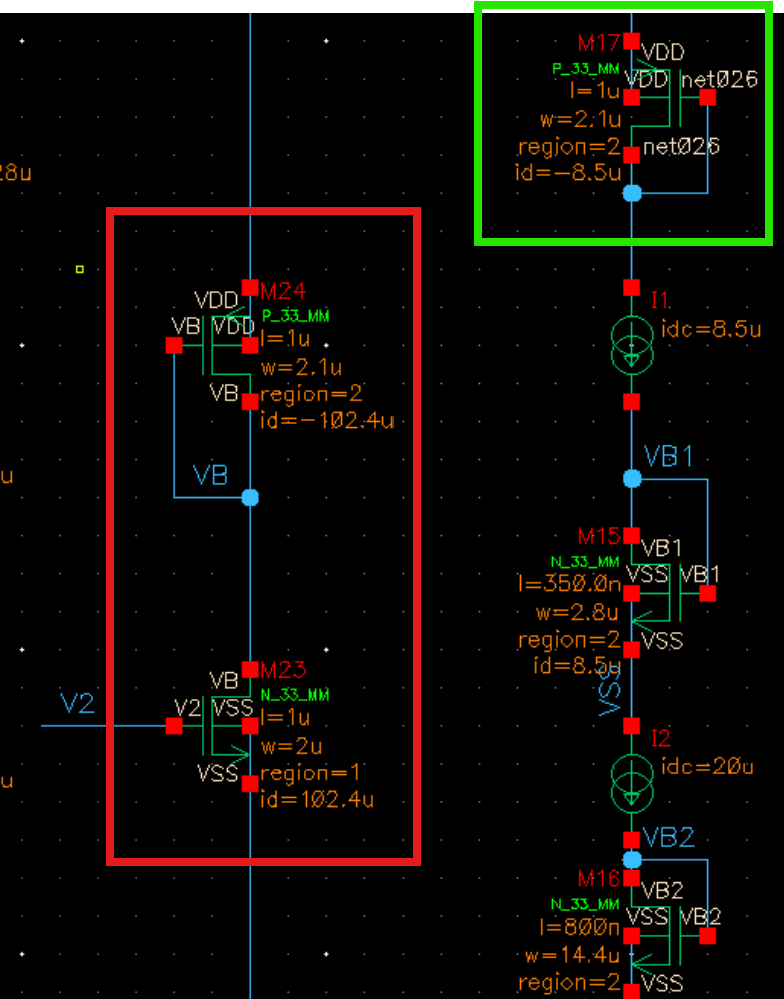Screen dimensions: 784x999
Task: Click the net026 junction dot below M17
Action: [x=632, y=193]
